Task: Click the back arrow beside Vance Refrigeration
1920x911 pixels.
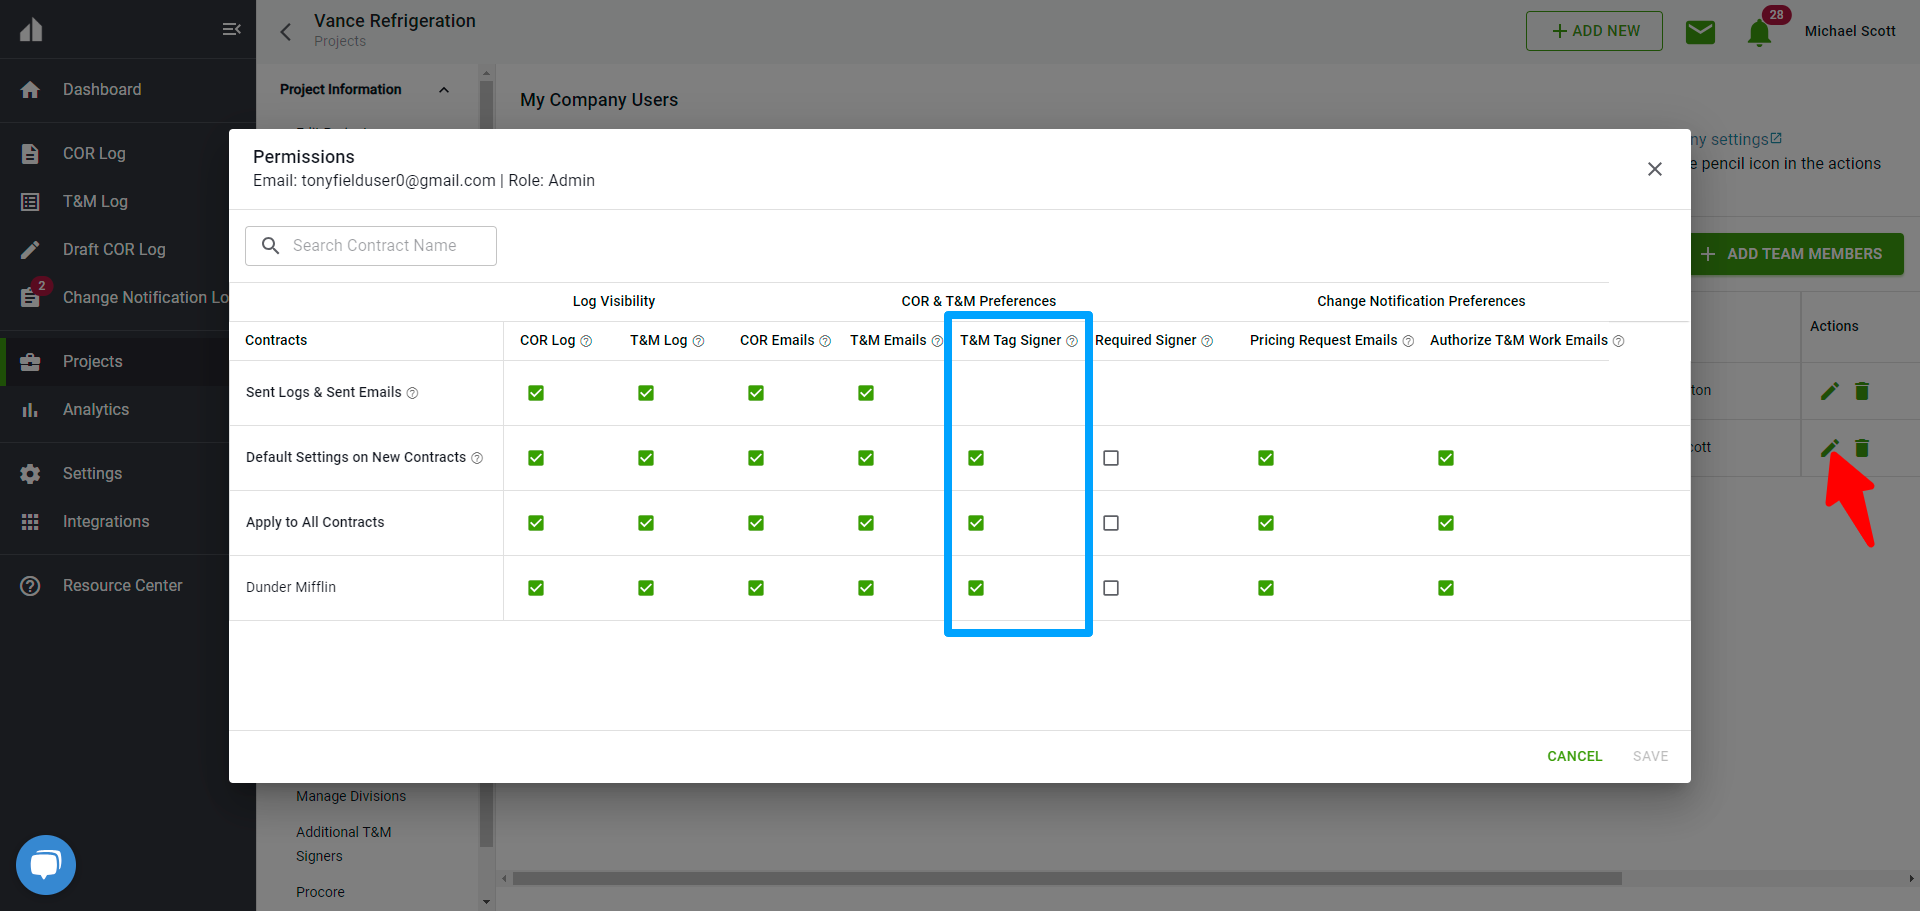Action: [286, 32]
